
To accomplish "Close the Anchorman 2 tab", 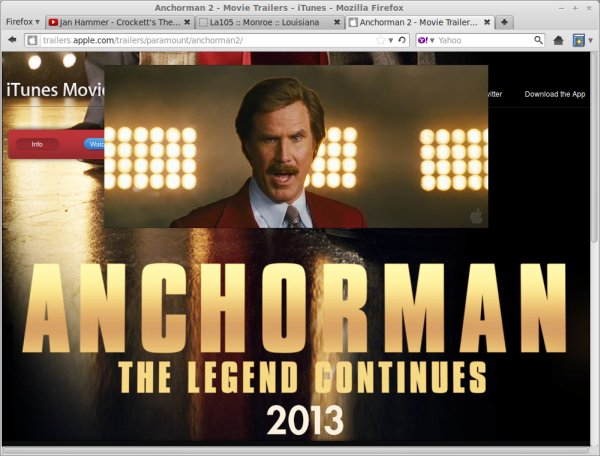I will 487,22.
